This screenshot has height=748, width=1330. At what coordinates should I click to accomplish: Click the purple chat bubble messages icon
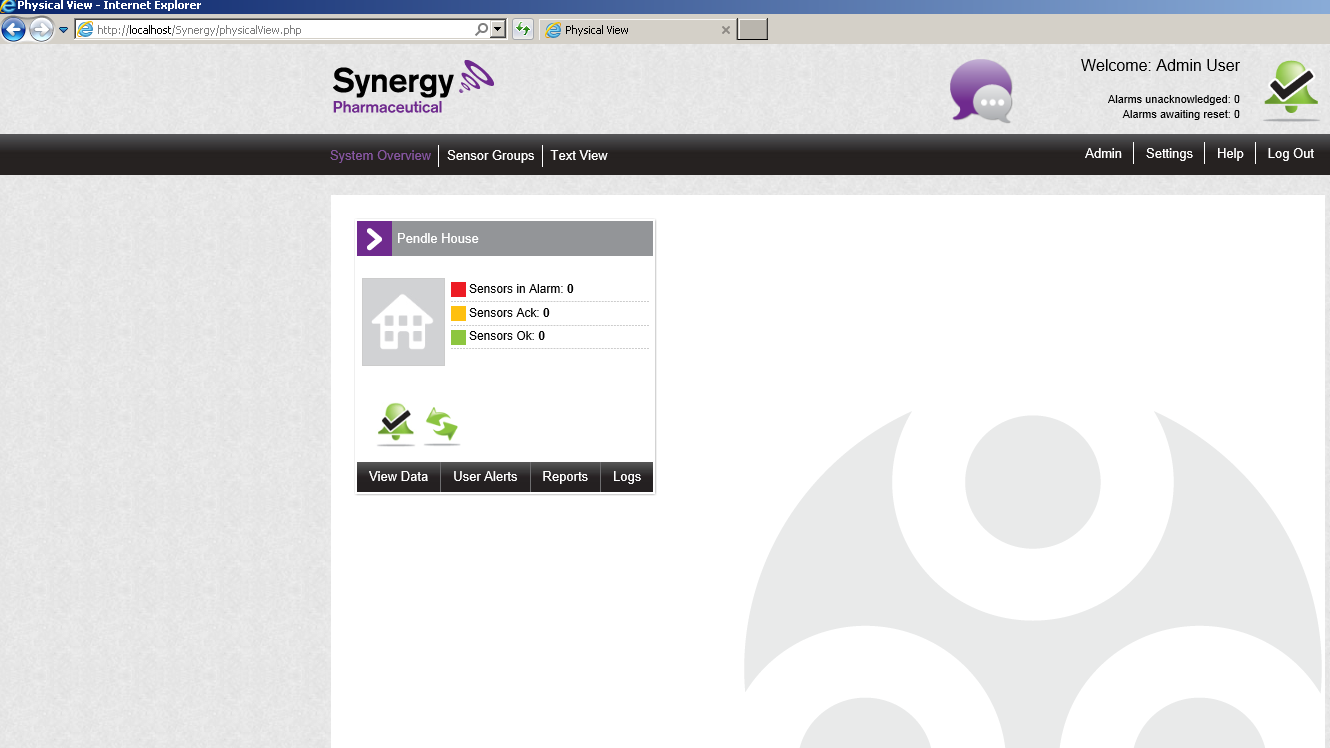tap(981, 91)
